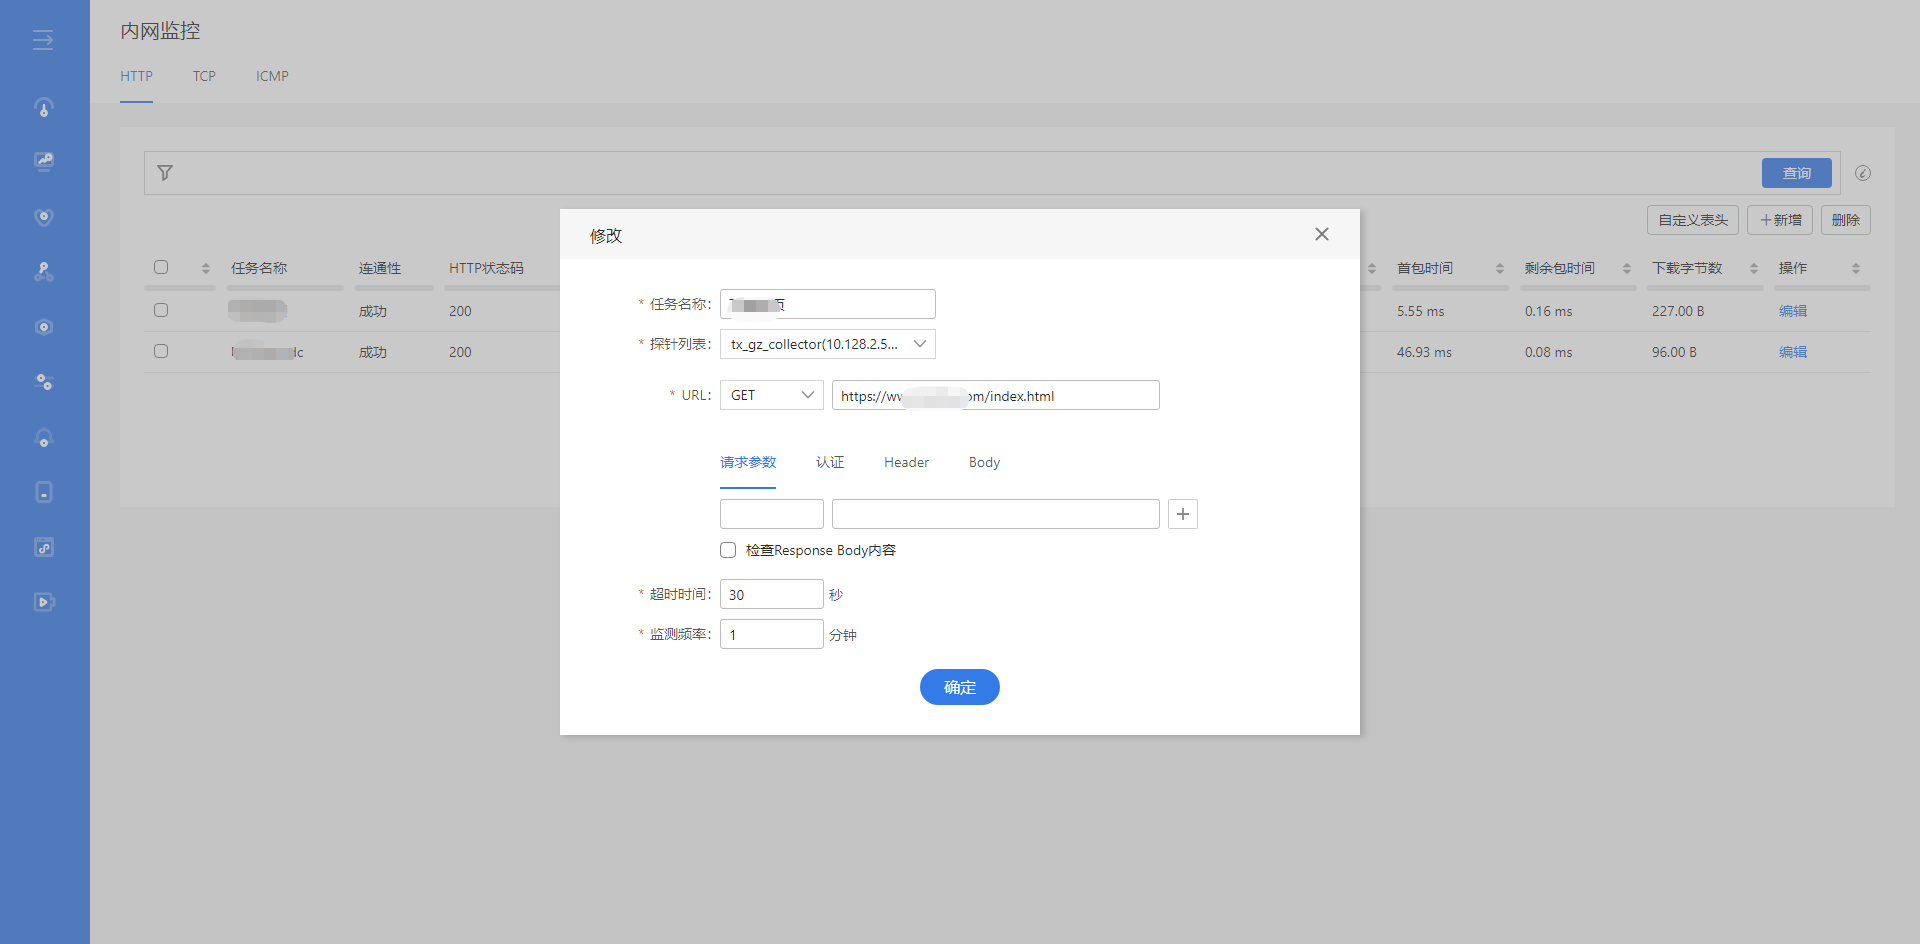
Task: Click the 任务名称 column header
Action: pyautogui.click(x=259, y=268)
